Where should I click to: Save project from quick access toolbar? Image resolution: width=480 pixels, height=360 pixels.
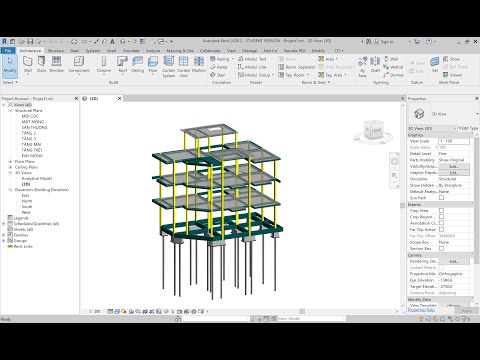click(x=30, y=42)
